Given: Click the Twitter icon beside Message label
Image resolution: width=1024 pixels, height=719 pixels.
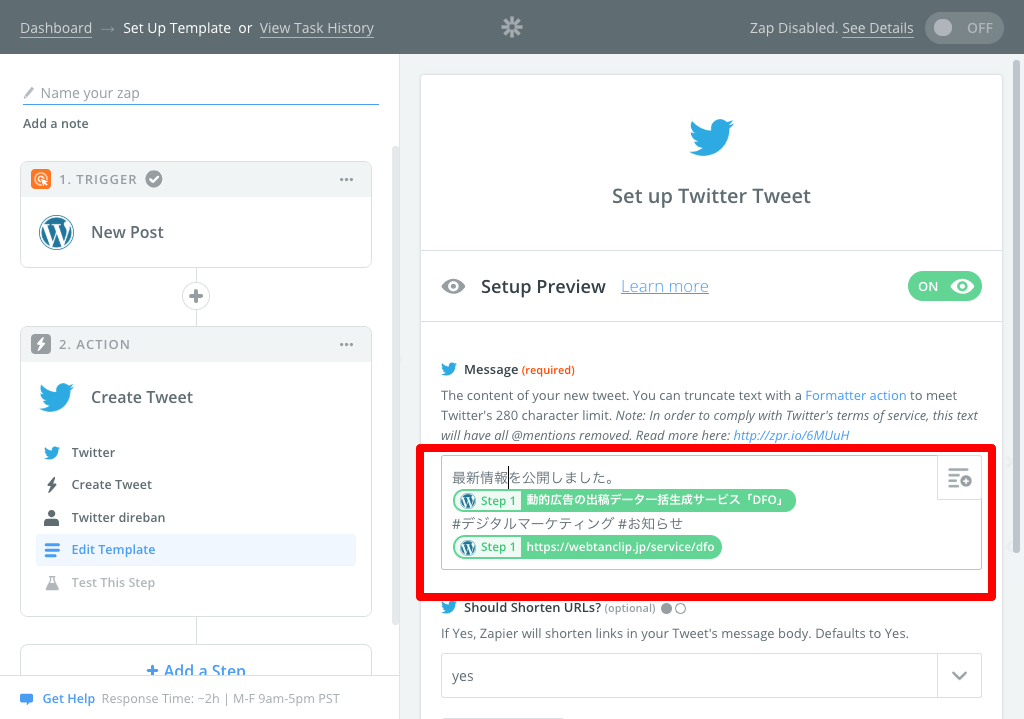Looking at the screenshot, I should [449, 370].
